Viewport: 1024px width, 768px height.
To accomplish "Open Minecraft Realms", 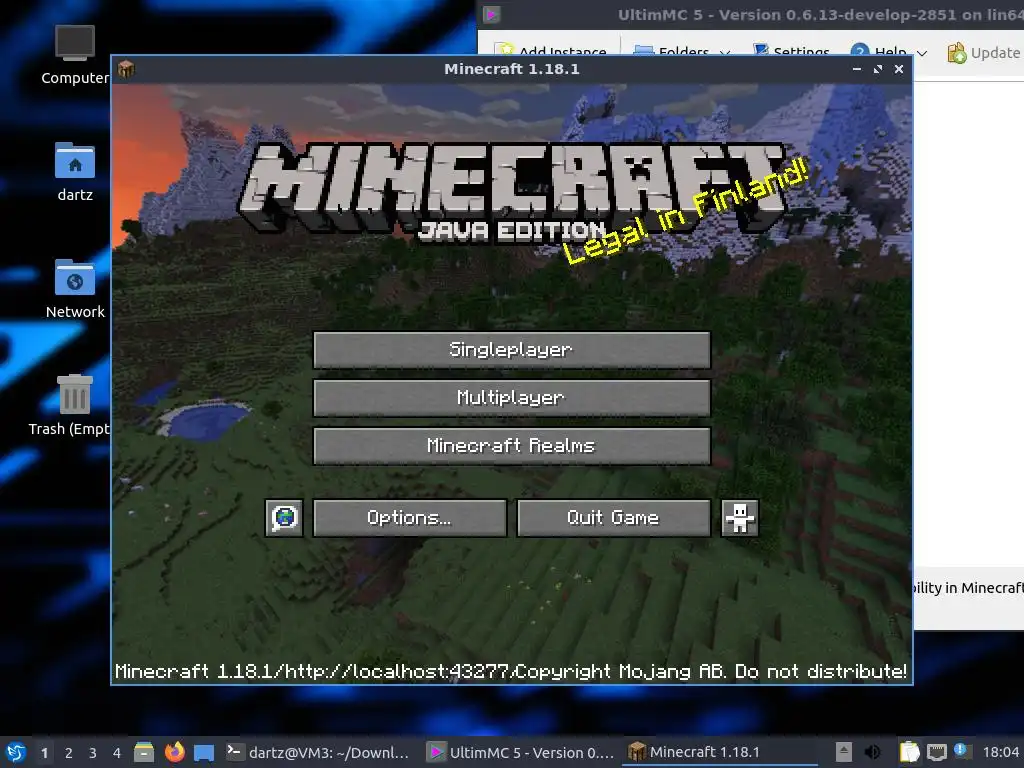I will (x=511, y=446).
